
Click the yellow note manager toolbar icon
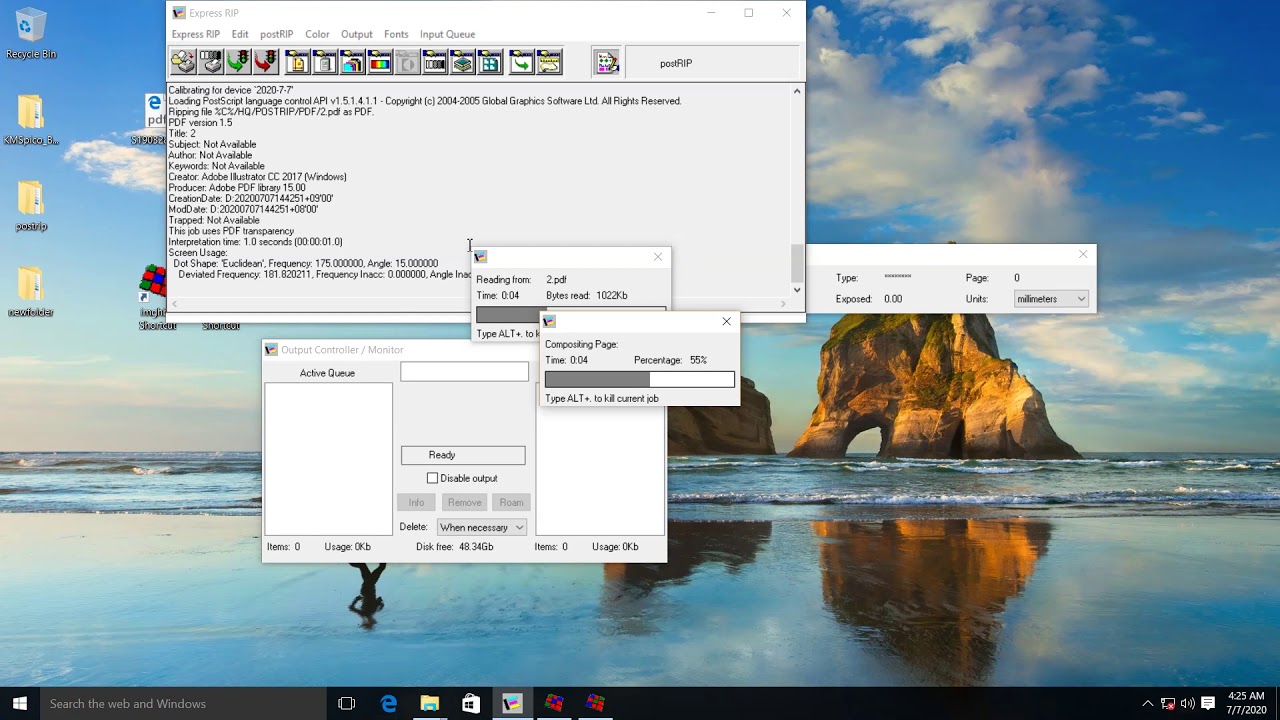coord(549,63)
